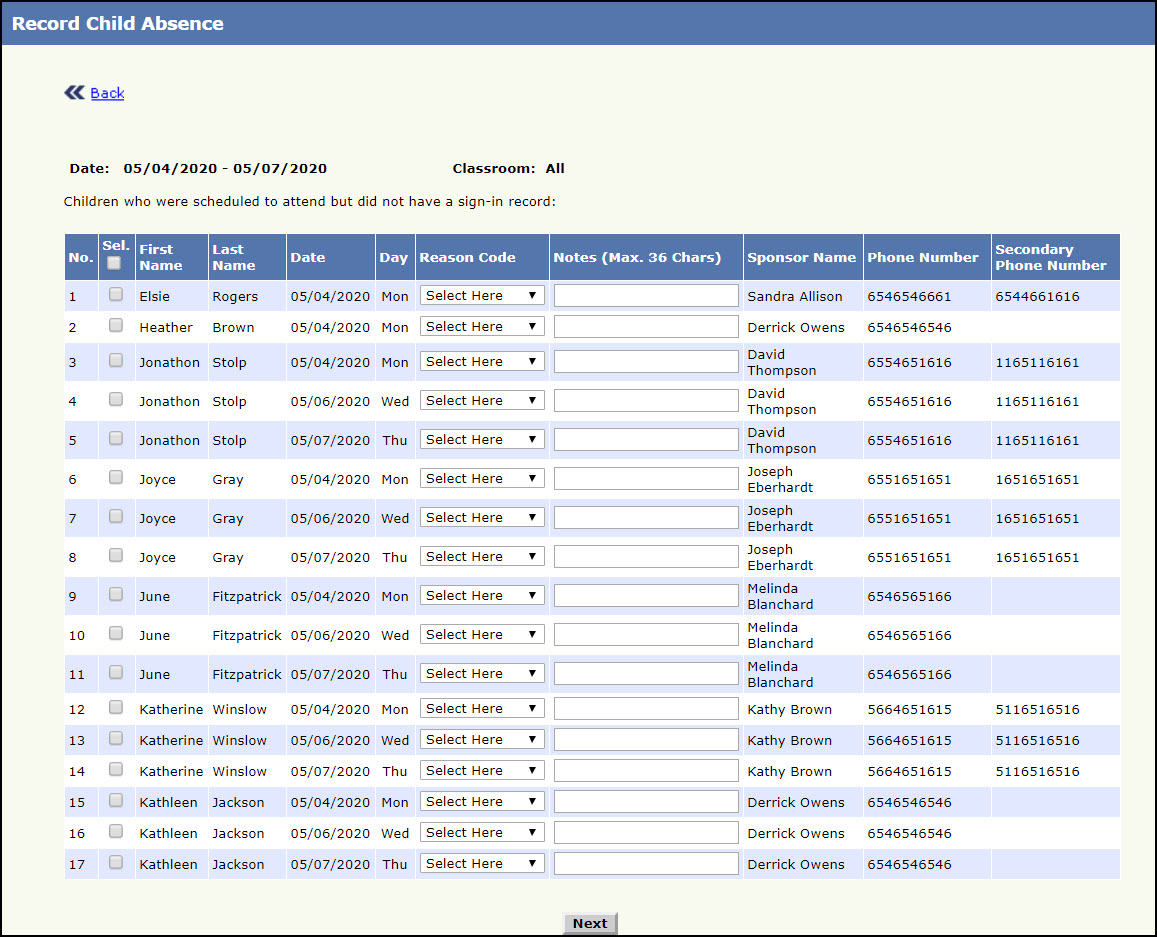1157x937 pixels.
Task: Toggle the select-all checkbox in header
Action: (x=114, y=263)
